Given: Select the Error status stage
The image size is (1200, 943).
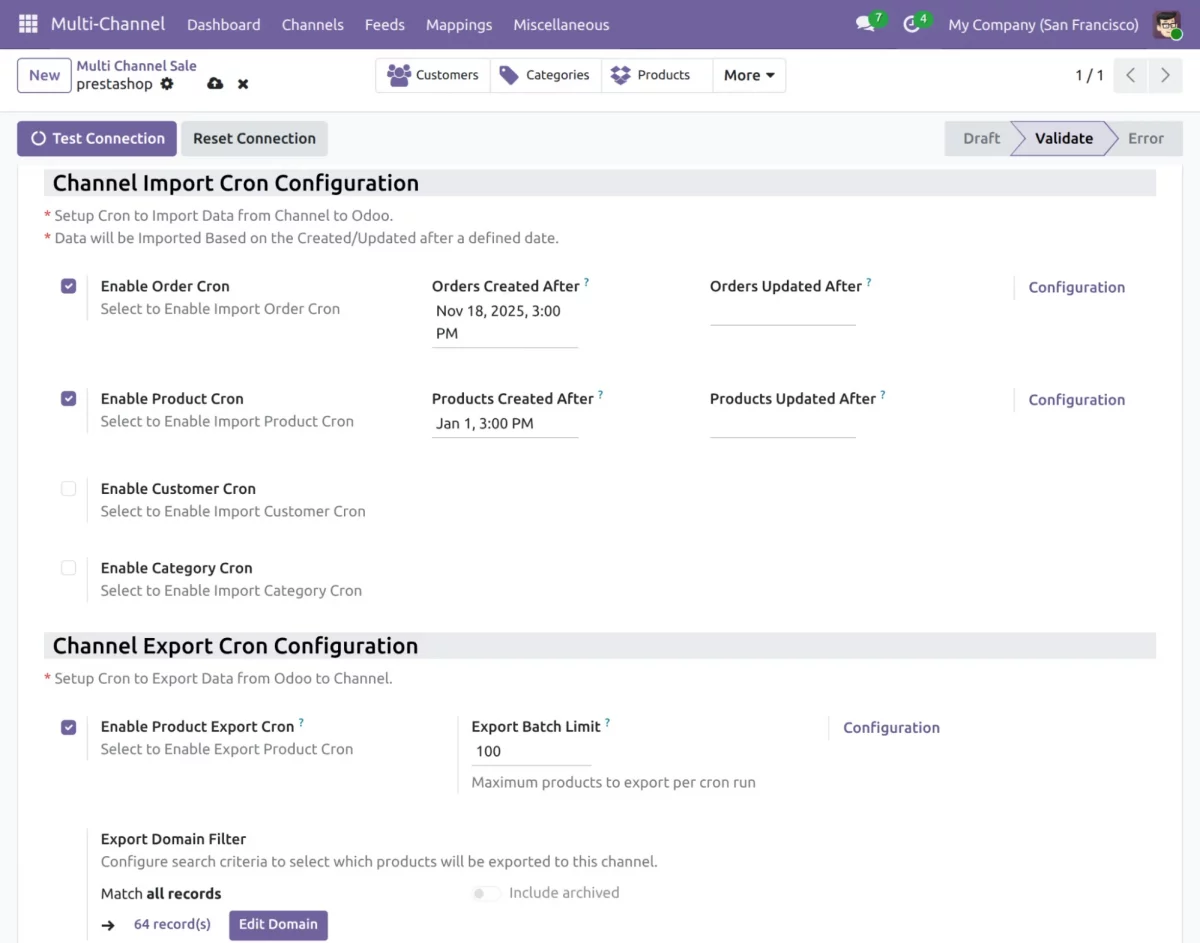Looking at the screenshot, I should click(x=1147, y=139).
